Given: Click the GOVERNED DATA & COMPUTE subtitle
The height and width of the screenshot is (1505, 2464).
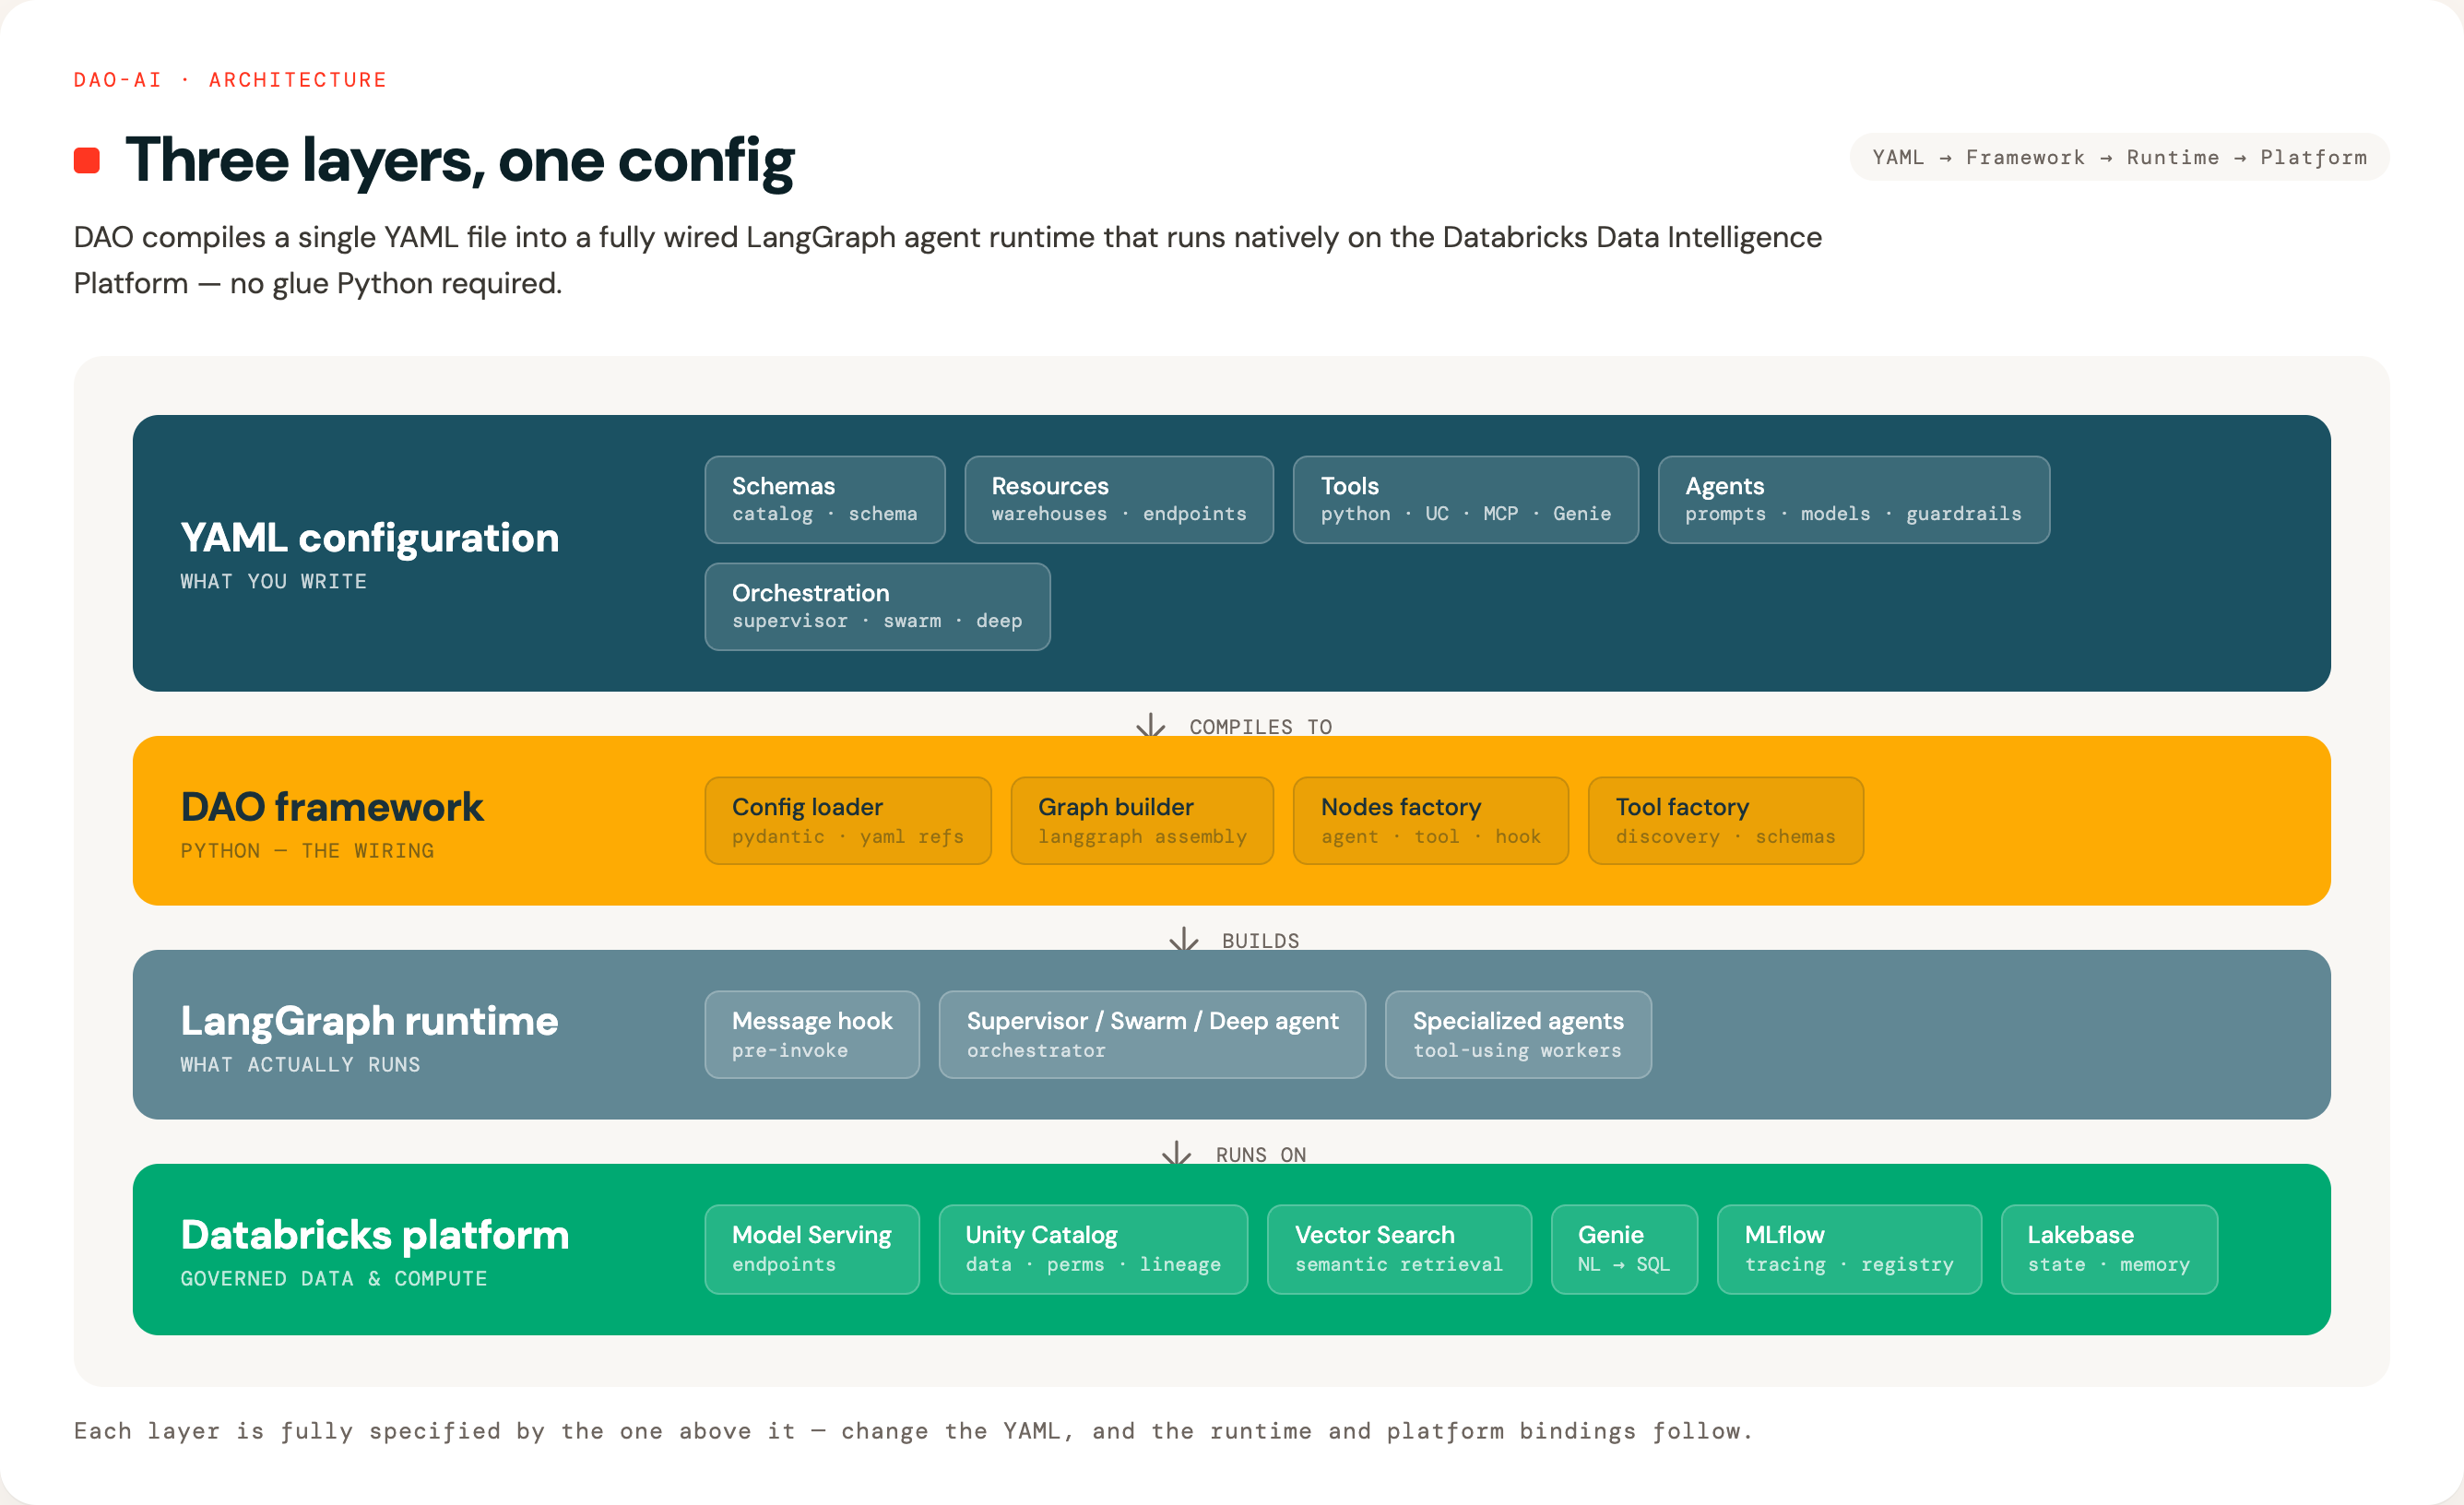Looking at the screenshot, I should (333, 1278).
